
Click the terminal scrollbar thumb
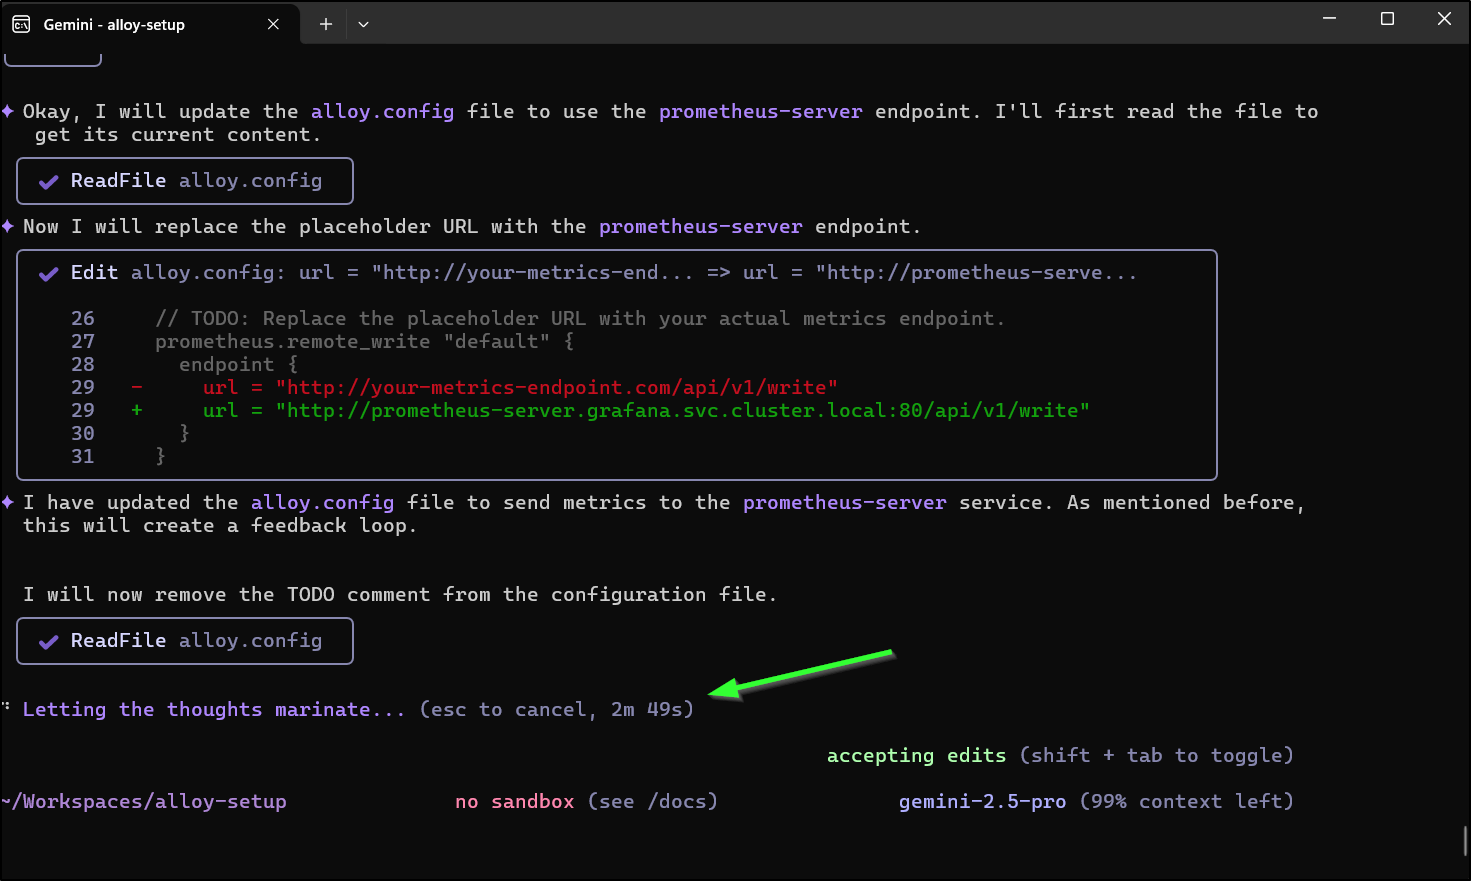tap(1465, 840)
